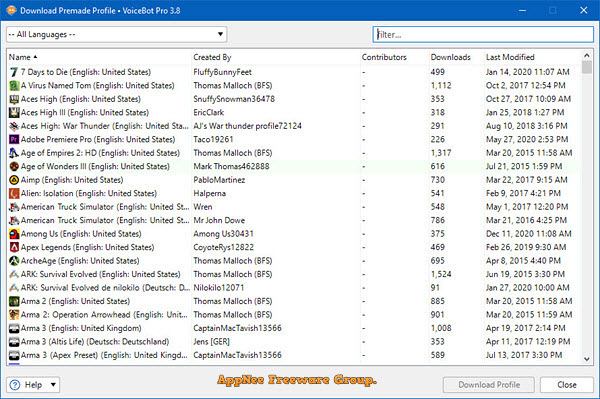Click creator name EricClark

tap(209, 112)
